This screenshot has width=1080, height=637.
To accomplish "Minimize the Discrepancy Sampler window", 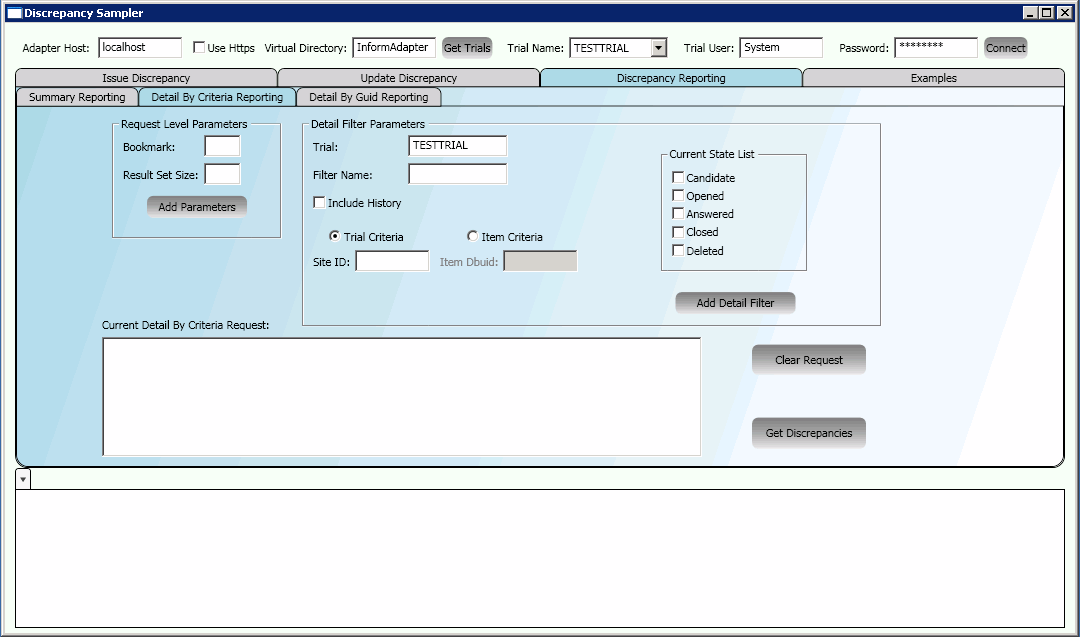I will point(1030,12).
